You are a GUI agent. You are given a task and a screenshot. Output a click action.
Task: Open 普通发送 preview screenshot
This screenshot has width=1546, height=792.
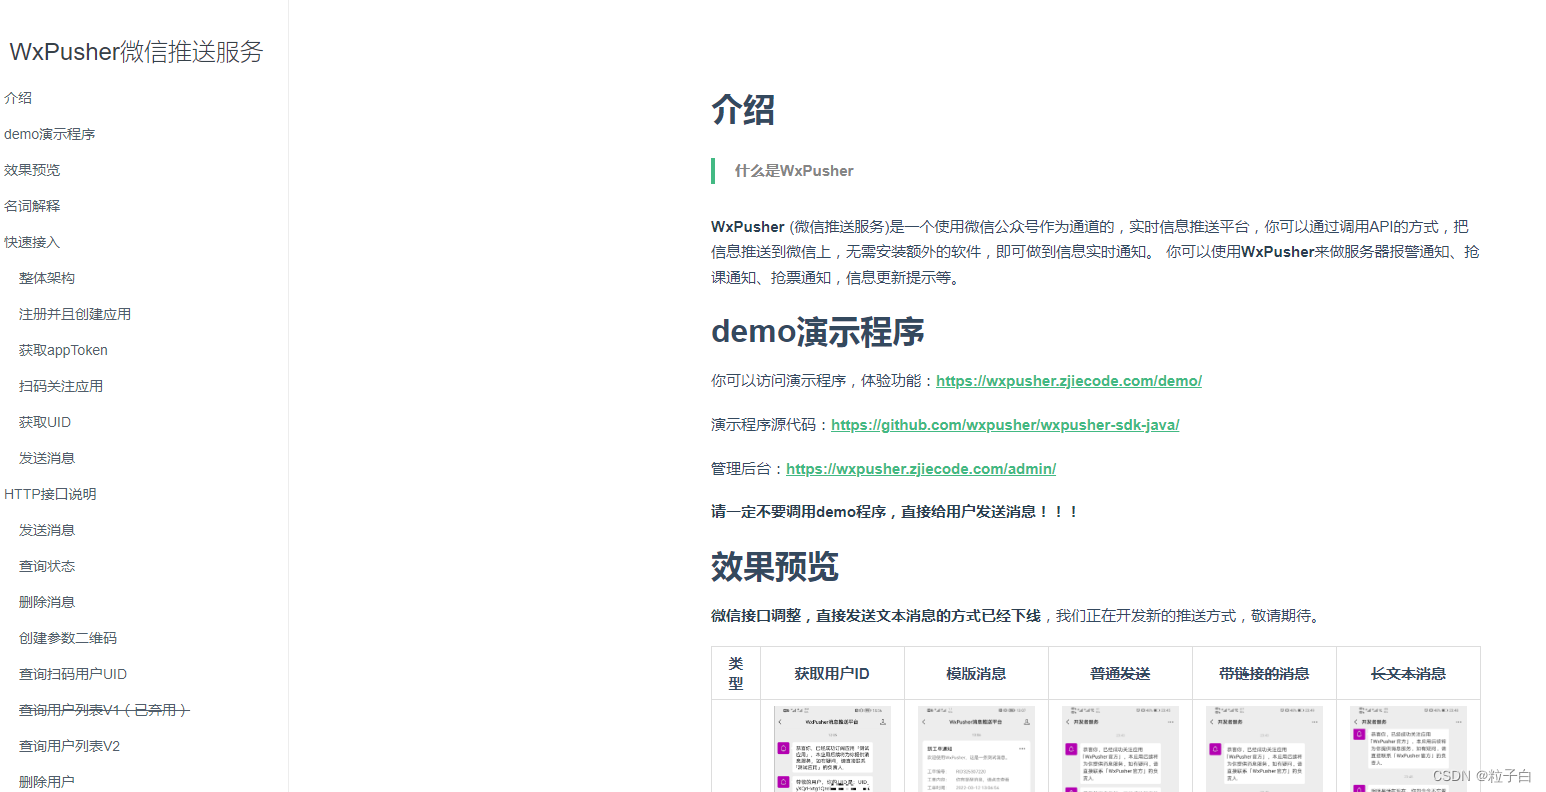tap(1120, 749)
